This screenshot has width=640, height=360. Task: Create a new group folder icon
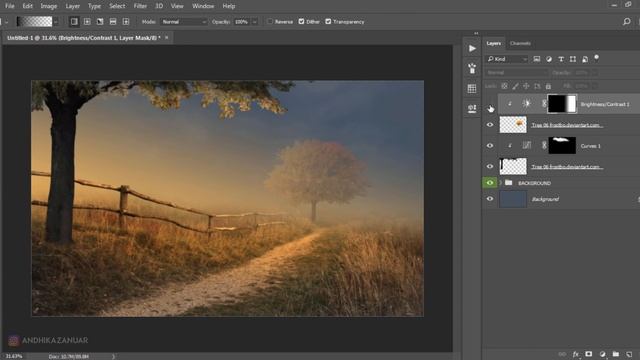tap(616, 354)
